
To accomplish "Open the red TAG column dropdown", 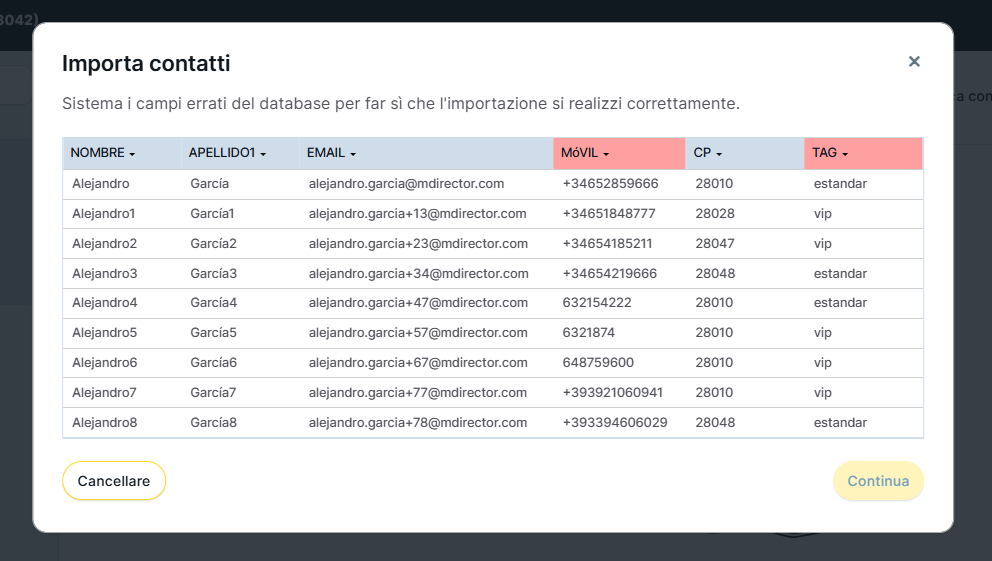I will pos(830,153).
